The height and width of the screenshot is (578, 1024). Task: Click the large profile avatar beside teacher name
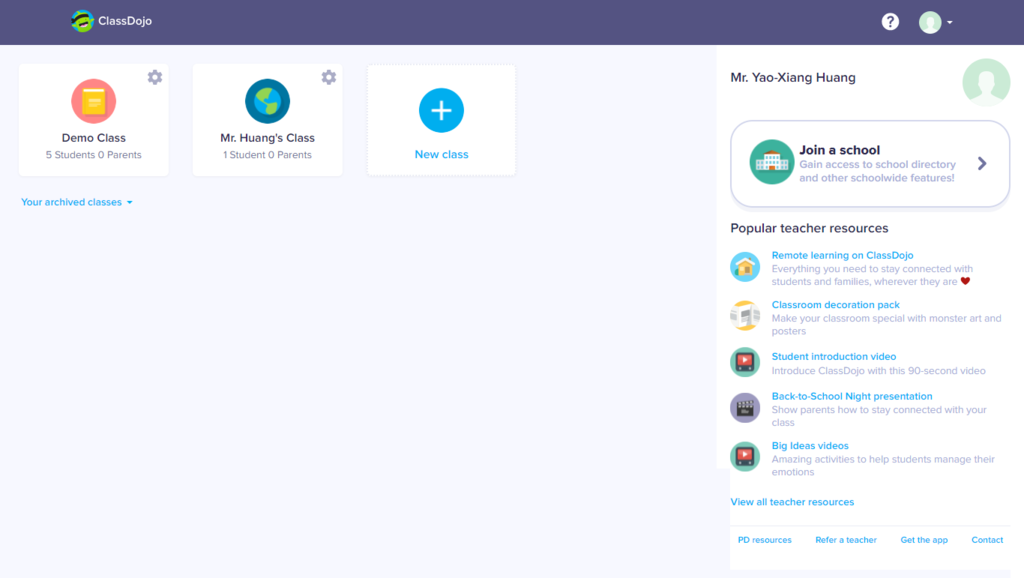click(x=986, y=82)
